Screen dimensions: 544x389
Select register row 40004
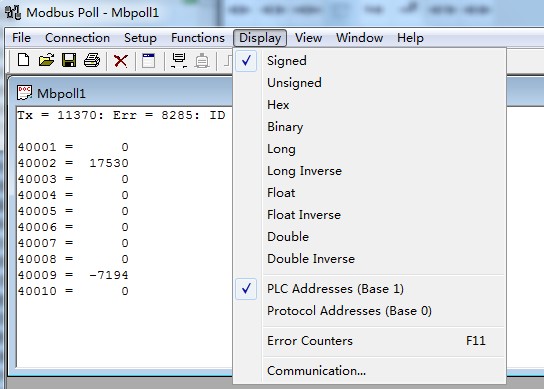[73, 195]
